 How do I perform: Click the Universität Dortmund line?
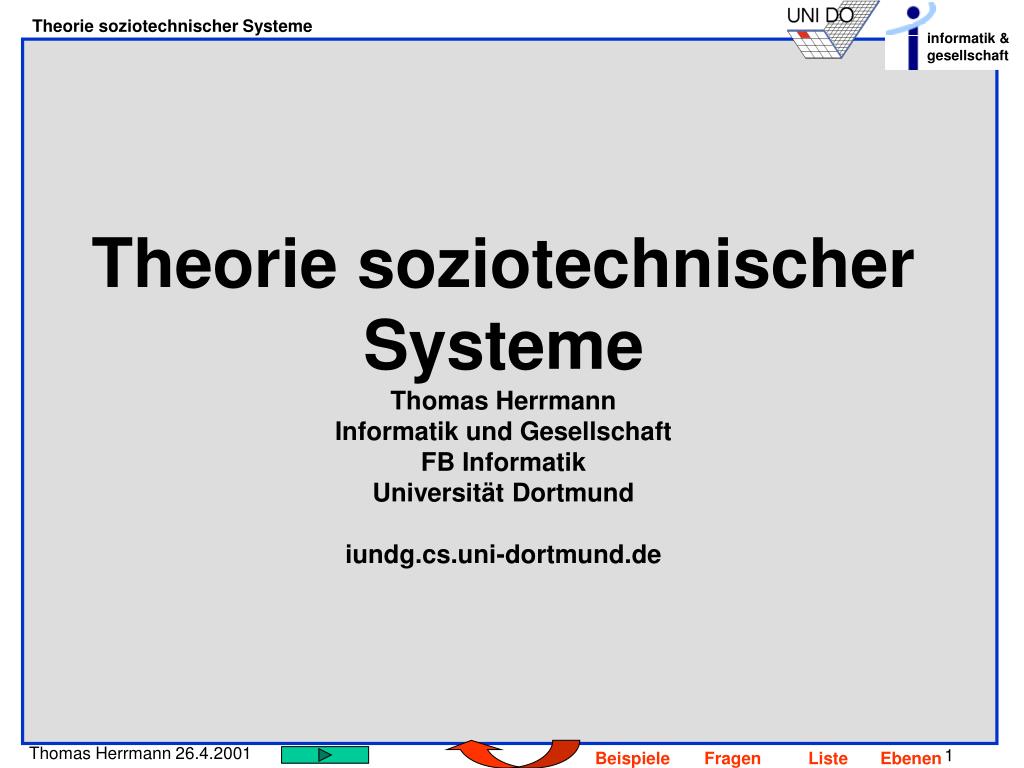[x=503, y=493]
